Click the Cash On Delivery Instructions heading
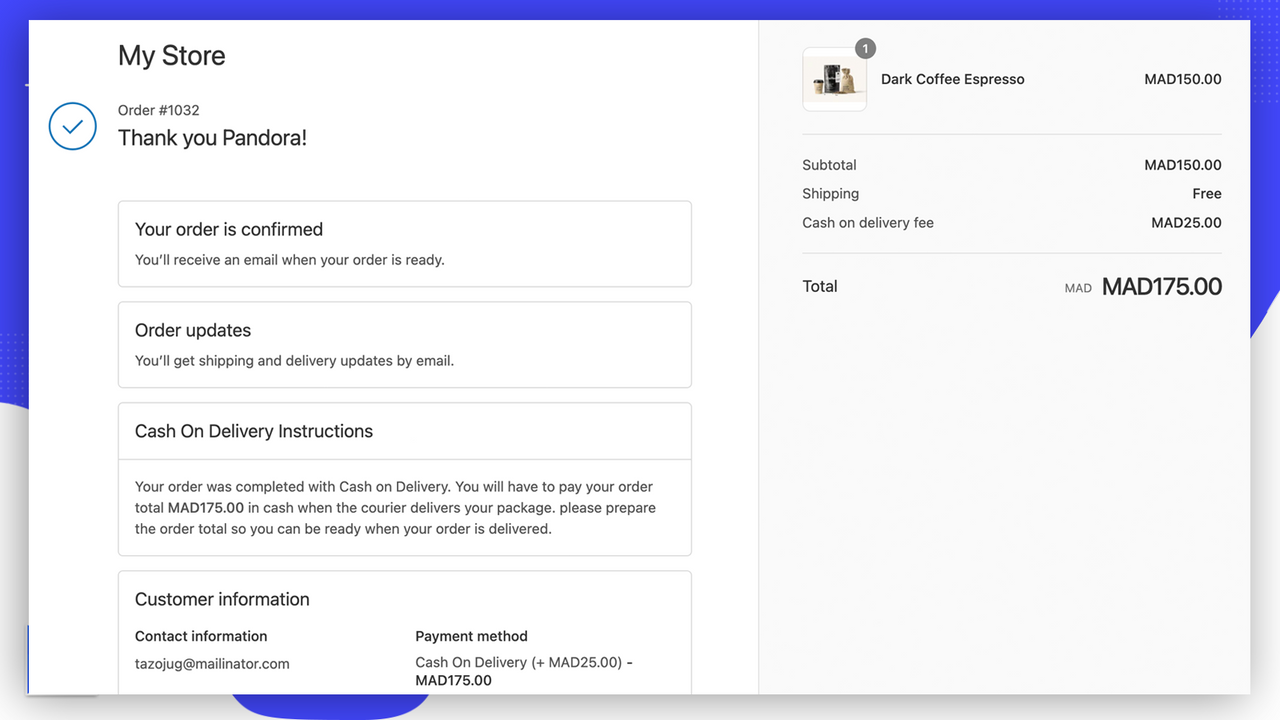The image size is (1280, 720). [x=254, y=431]
